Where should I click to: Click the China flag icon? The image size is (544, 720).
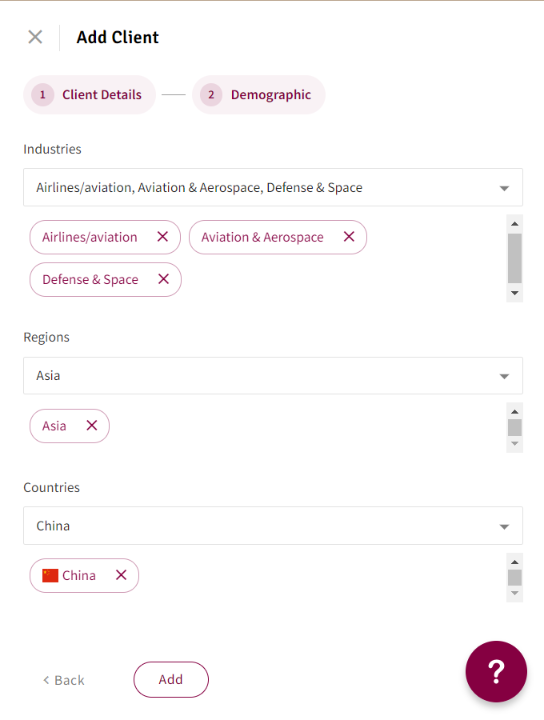tap(50, 575)
